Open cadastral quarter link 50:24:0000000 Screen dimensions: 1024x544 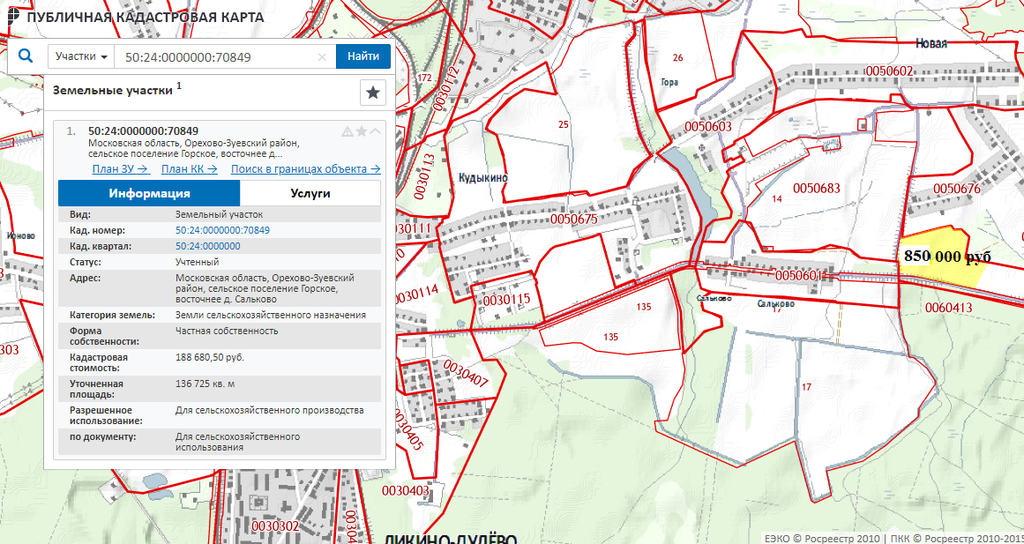(x=208, y=246)
